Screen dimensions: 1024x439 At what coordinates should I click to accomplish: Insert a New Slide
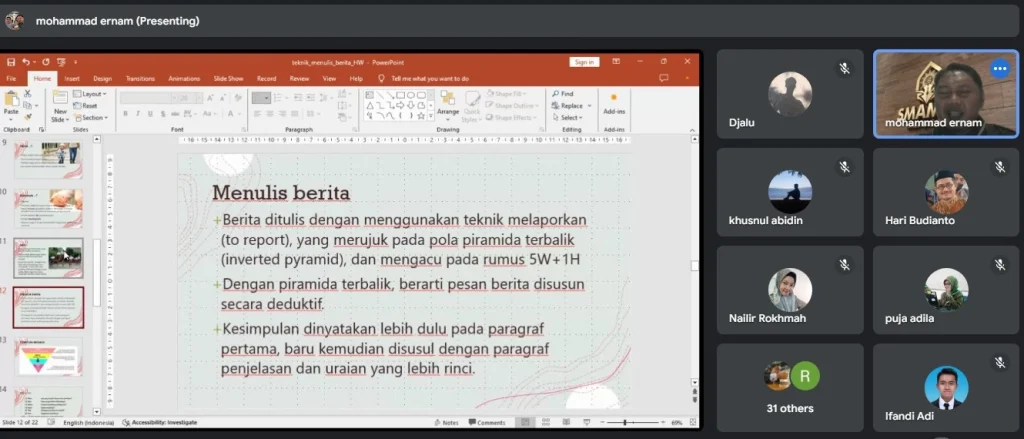59,106
